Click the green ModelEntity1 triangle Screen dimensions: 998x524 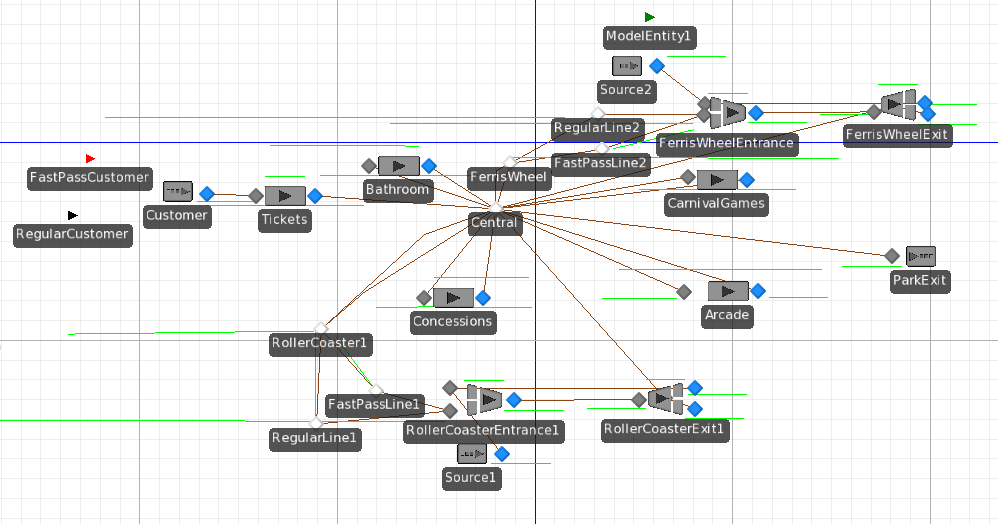(x=650, y=17)
